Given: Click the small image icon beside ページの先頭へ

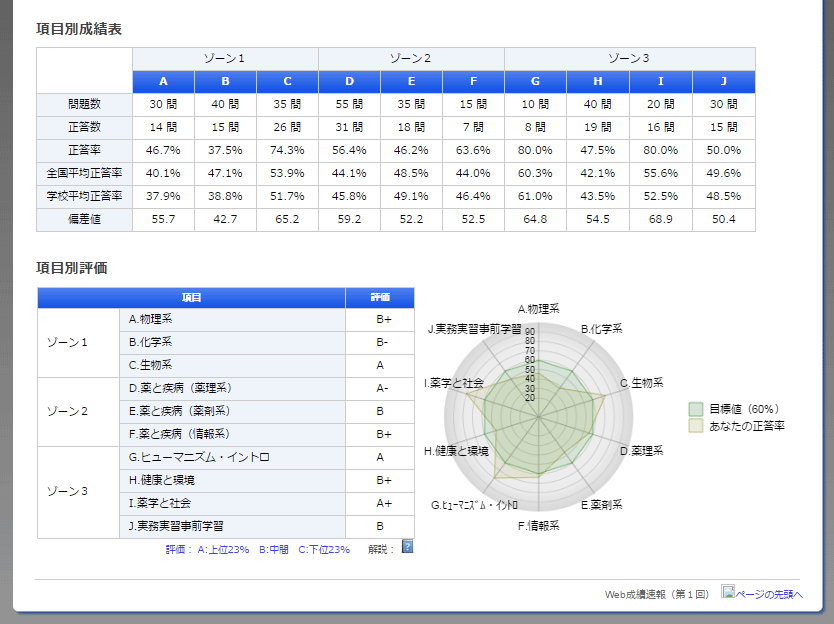Looking at the screenshot, I should coord(727,592).
